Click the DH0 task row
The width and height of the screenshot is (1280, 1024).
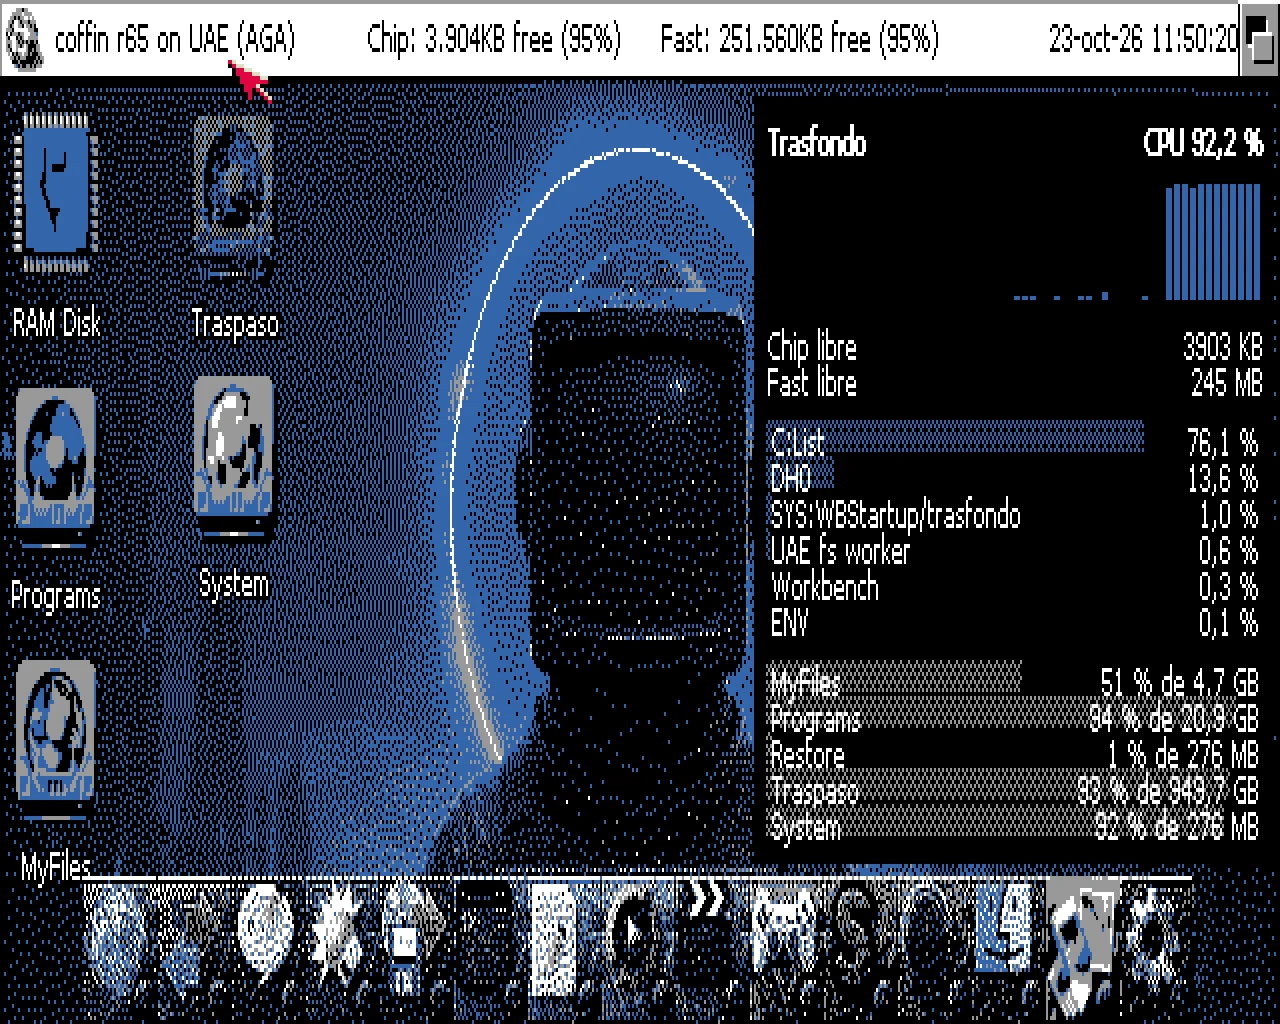1014,478
